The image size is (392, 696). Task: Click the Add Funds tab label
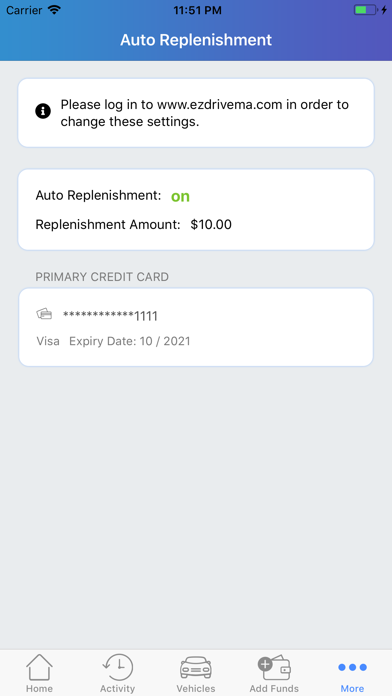click(274, 688)
